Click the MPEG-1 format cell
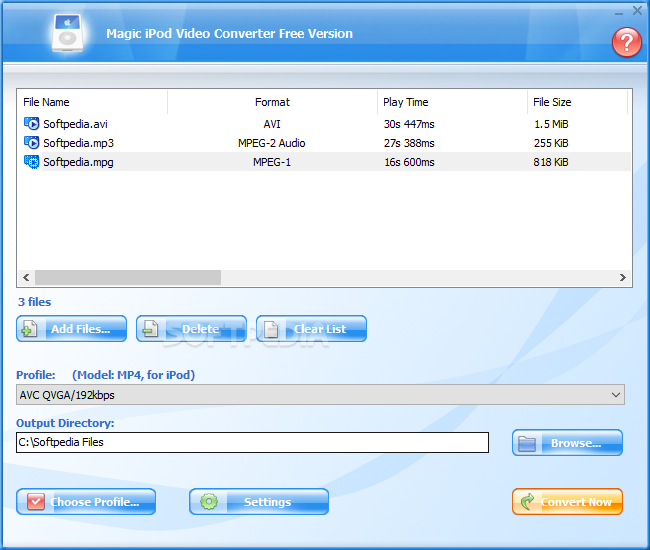Image resolution: width=650 pixels, height=550 pixels. (272, 162)
